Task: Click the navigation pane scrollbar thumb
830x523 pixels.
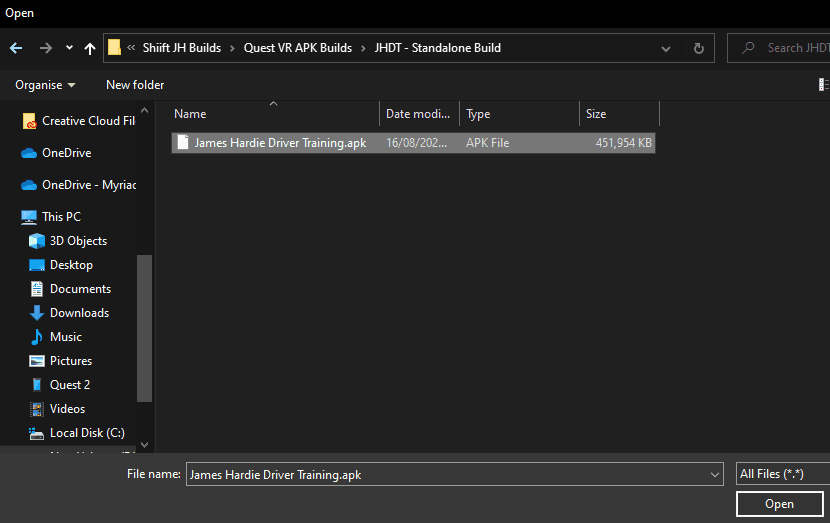Action: [x=145, y=328]
